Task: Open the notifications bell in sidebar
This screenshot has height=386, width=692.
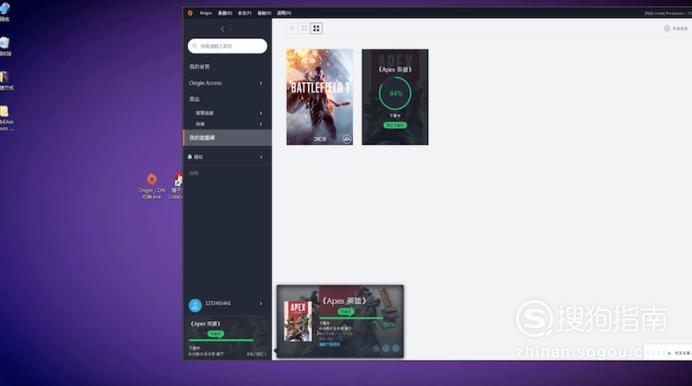Action: click(190, 157)
